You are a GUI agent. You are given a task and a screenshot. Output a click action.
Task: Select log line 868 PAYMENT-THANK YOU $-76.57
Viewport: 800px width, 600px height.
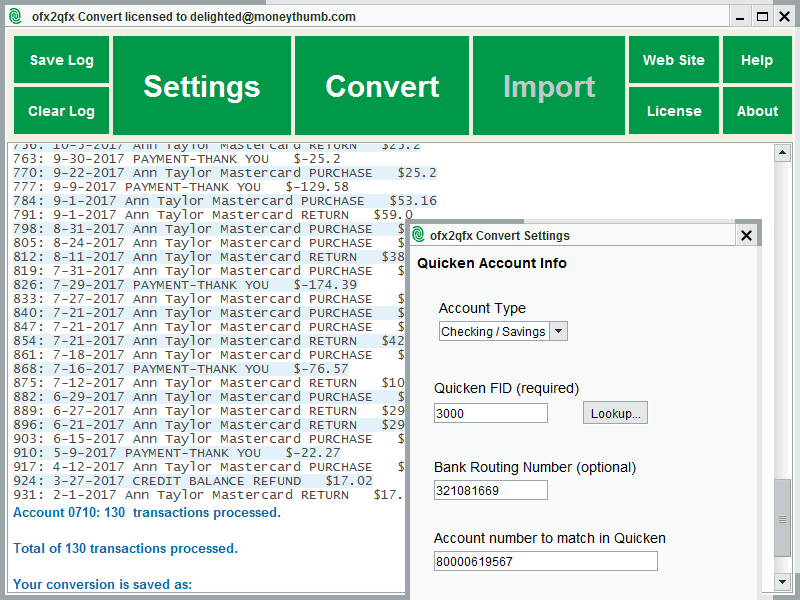[181, 369]
